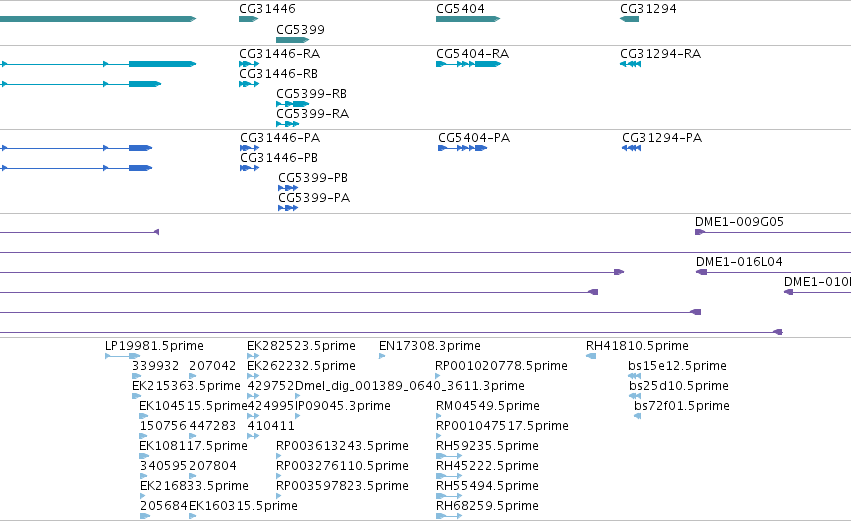Screen dimensions: 851x521
Task: Click the LP19981.5prime EST glyph
Action: click(123, 356)
